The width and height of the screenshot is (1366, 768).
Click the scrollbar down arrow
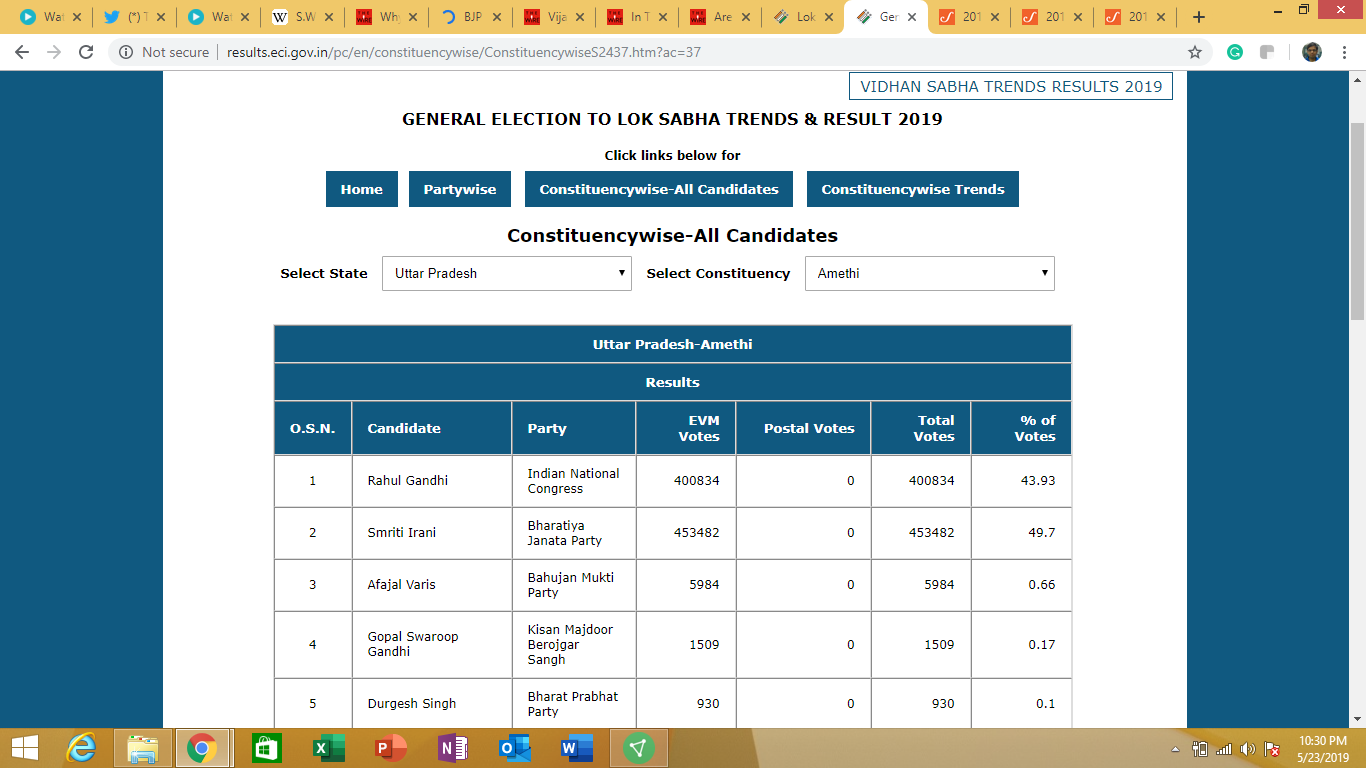(1357, 719)
